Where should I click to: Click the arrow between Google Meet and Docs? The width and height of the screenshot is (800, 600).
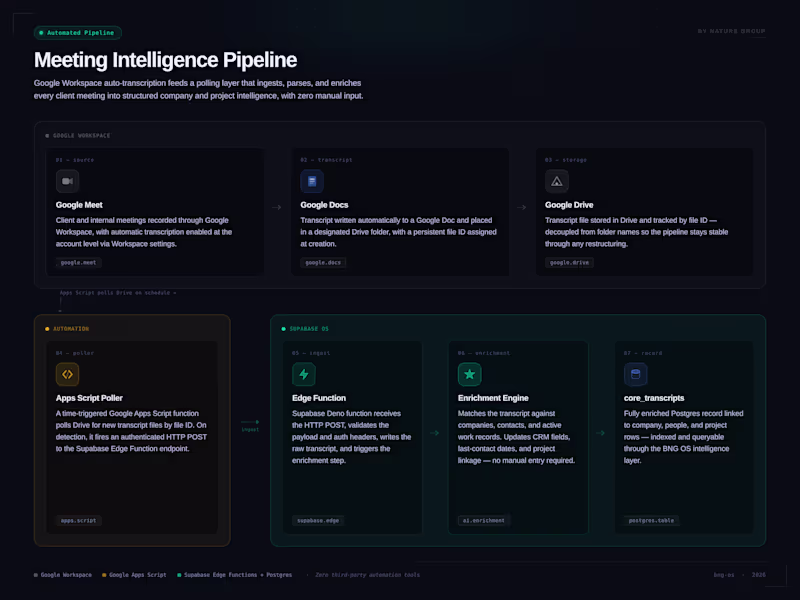(277, 208)
